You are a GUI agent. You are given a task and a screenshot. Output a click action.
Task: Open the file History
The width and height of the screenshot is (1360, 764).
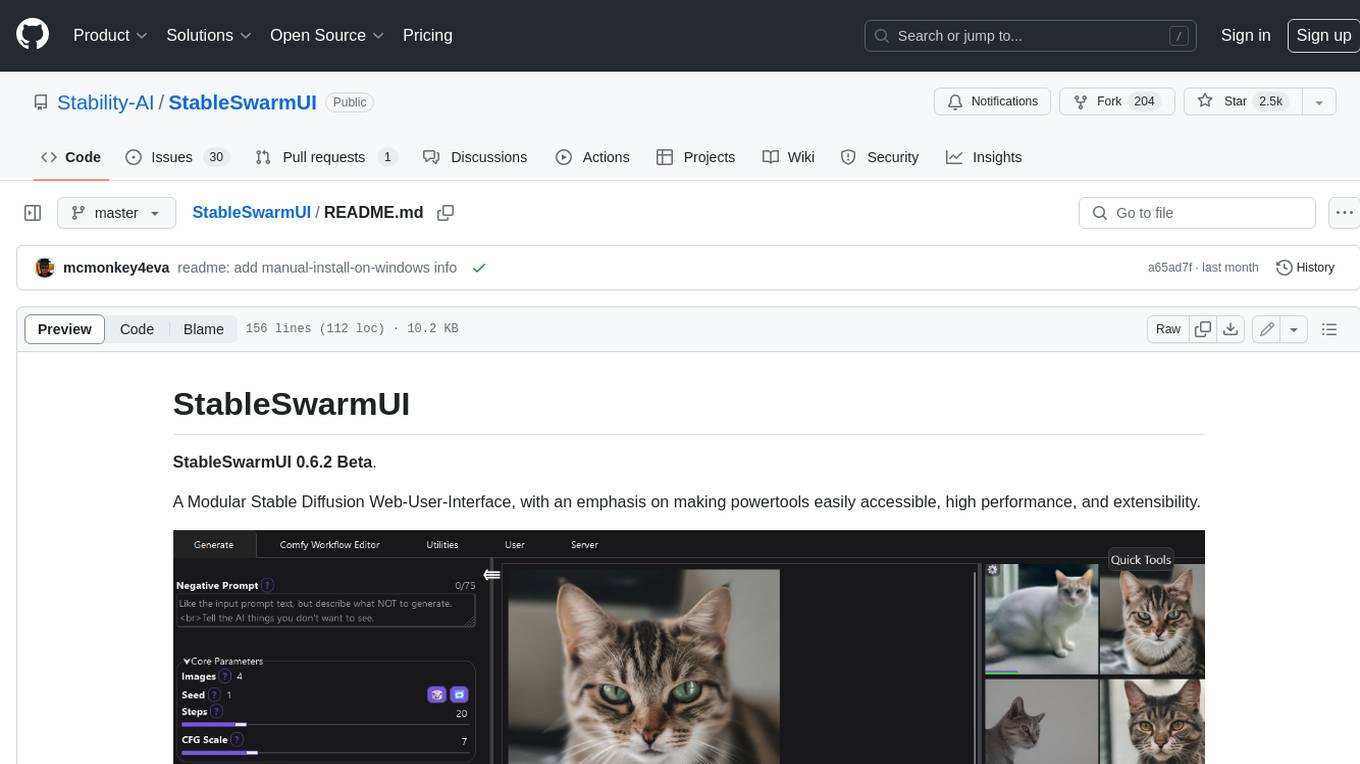(1305, 268)
